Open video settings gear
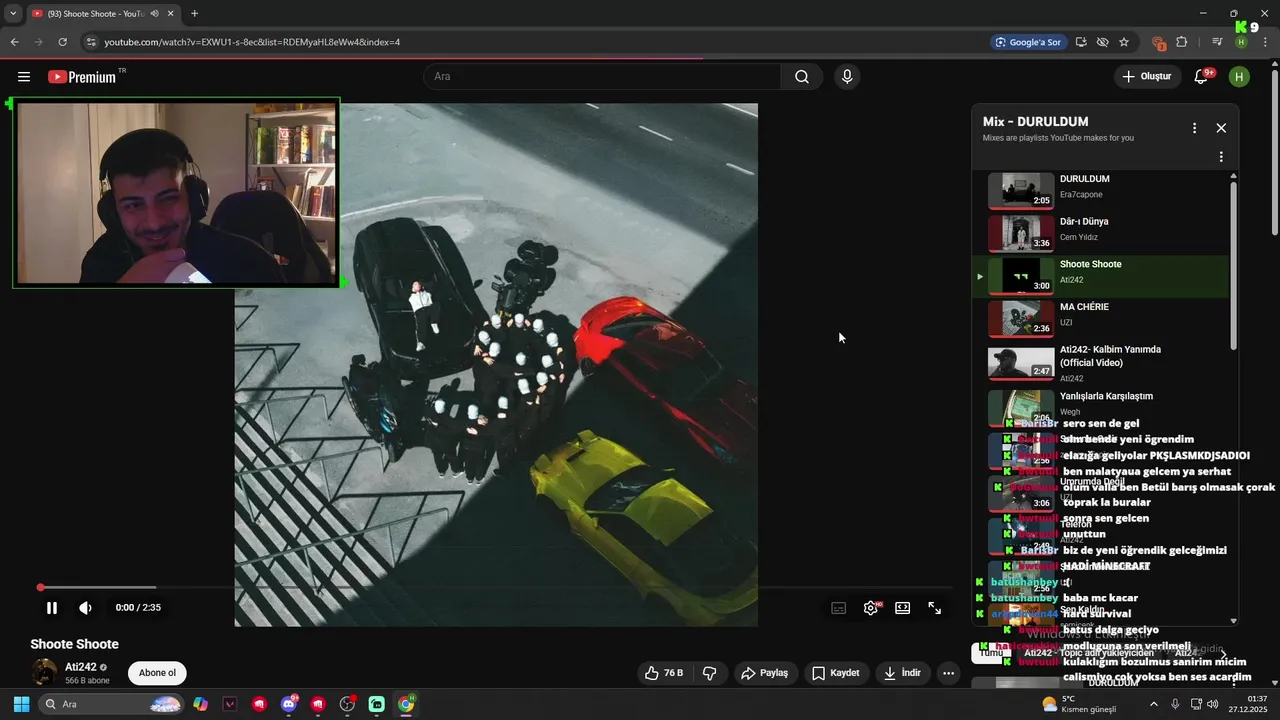 click(871, 608)
